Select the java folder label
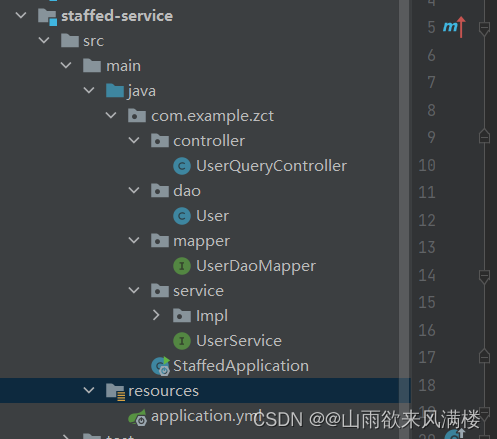This screenshot has width=497, height=439. tap(142, 91)
